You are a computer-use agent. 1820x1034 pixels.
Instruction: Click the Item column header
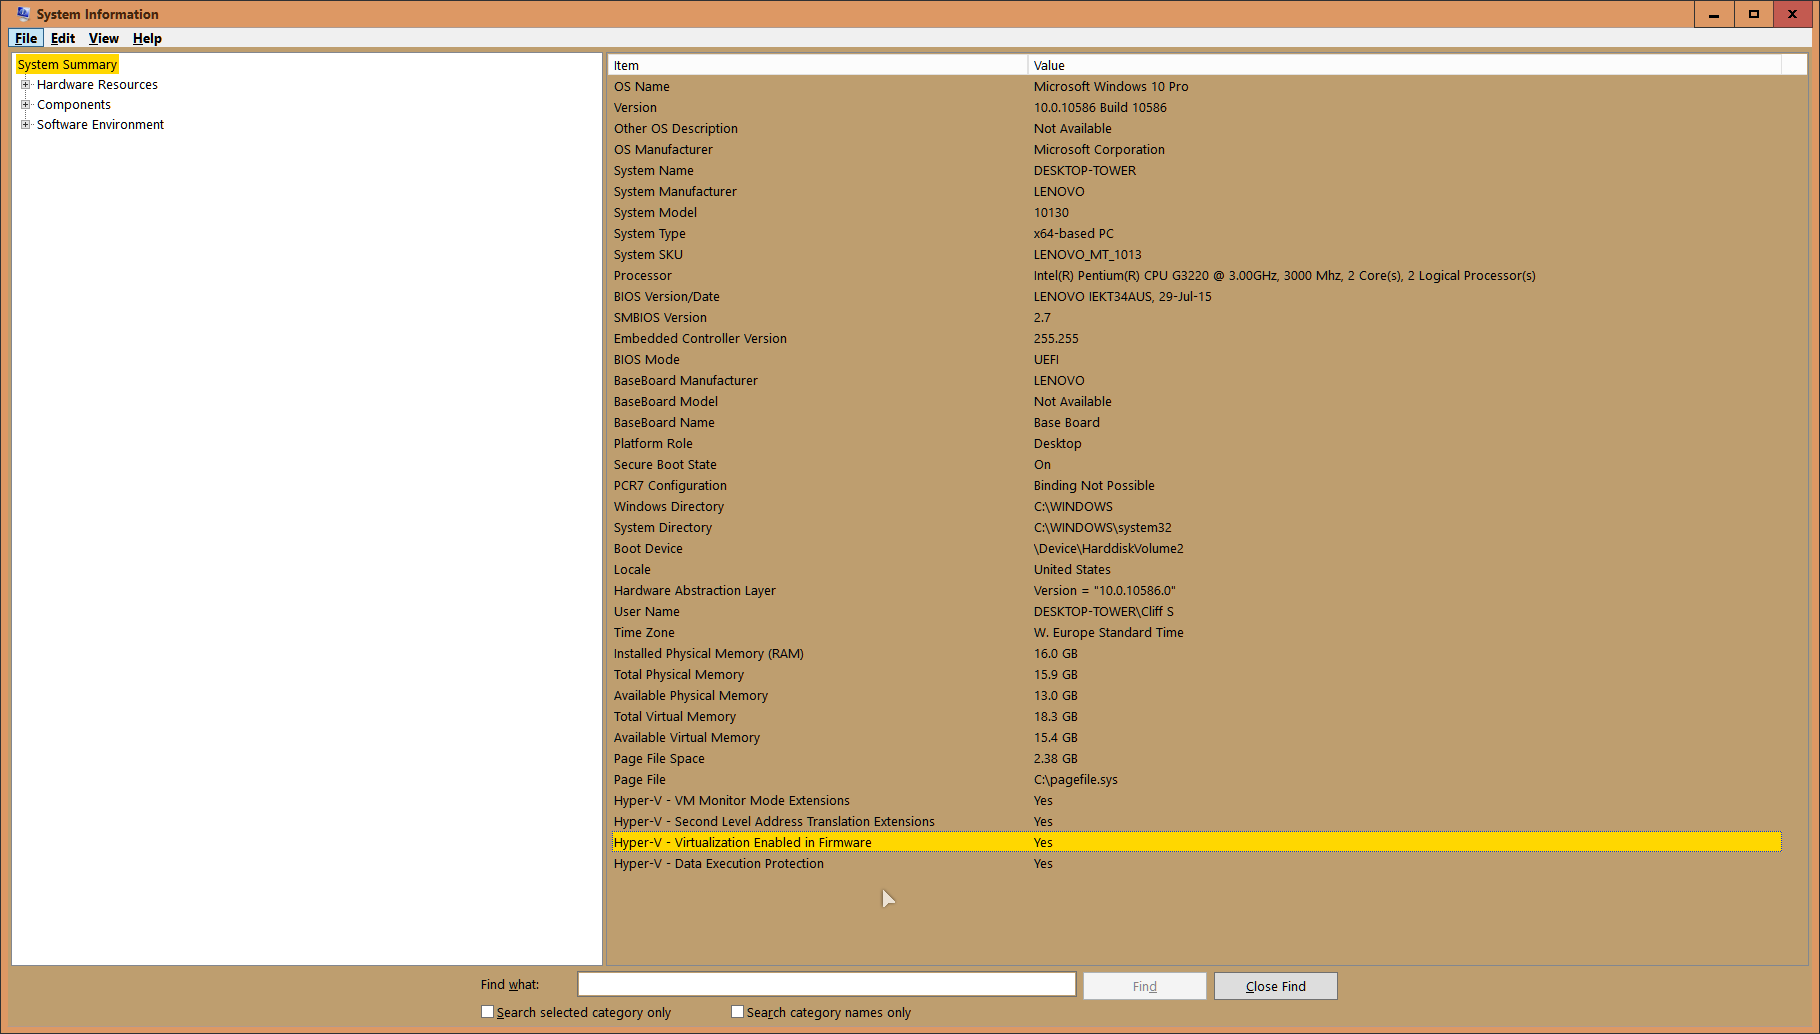(818, 65)
